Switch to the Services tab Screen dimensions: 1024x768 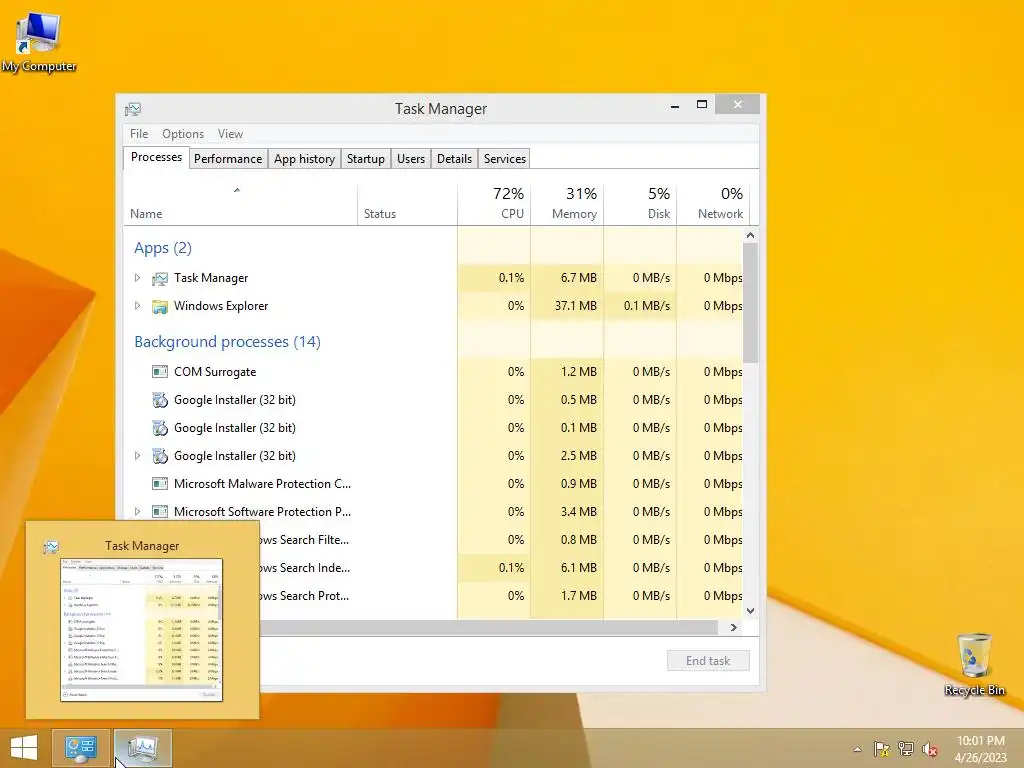[505, 159]
